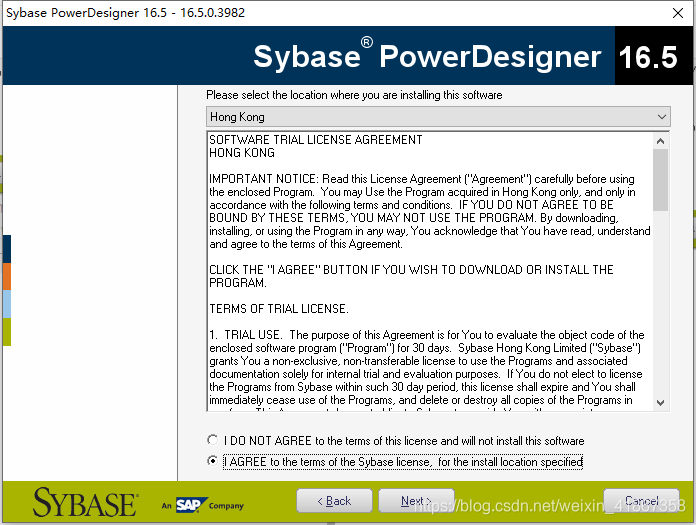The height and width of the screenshot is (525, 696).
Task: Click the license text scrollbar thumb
Action: click(x=660, y=180)
